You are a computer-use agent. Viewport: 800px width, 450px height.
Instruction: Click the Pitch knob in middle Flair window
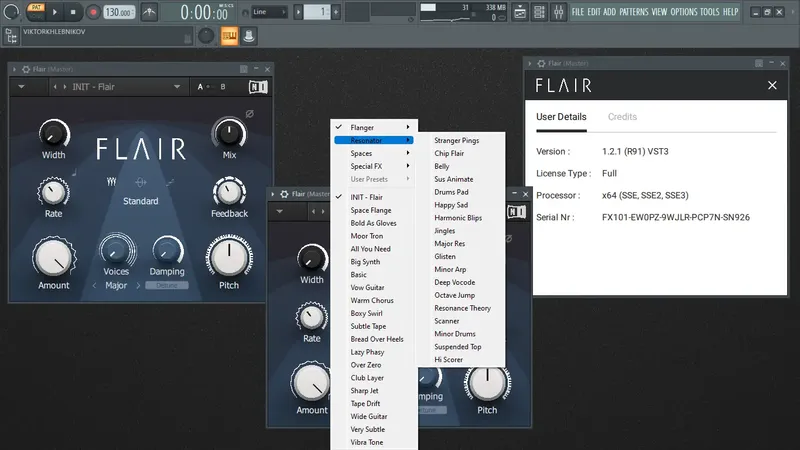coord(487,384)
